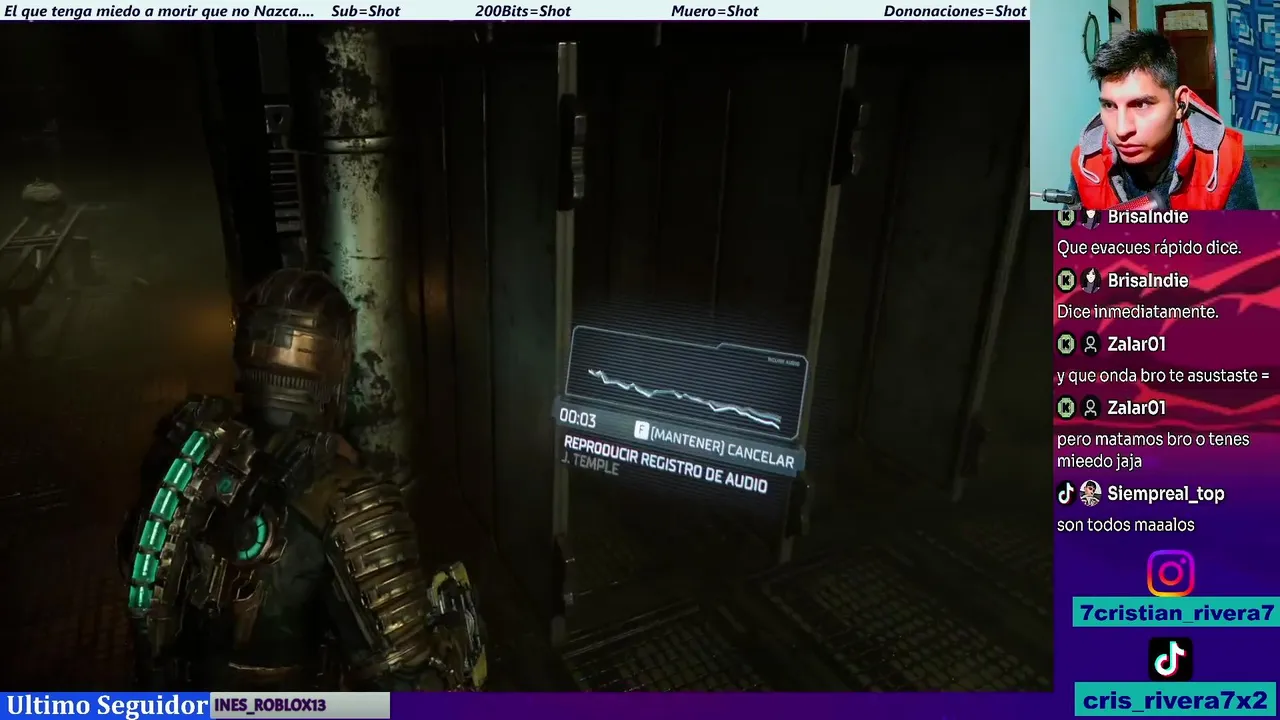Click the 'Dice inmediatamente.' message

[x=1137, y=312]
